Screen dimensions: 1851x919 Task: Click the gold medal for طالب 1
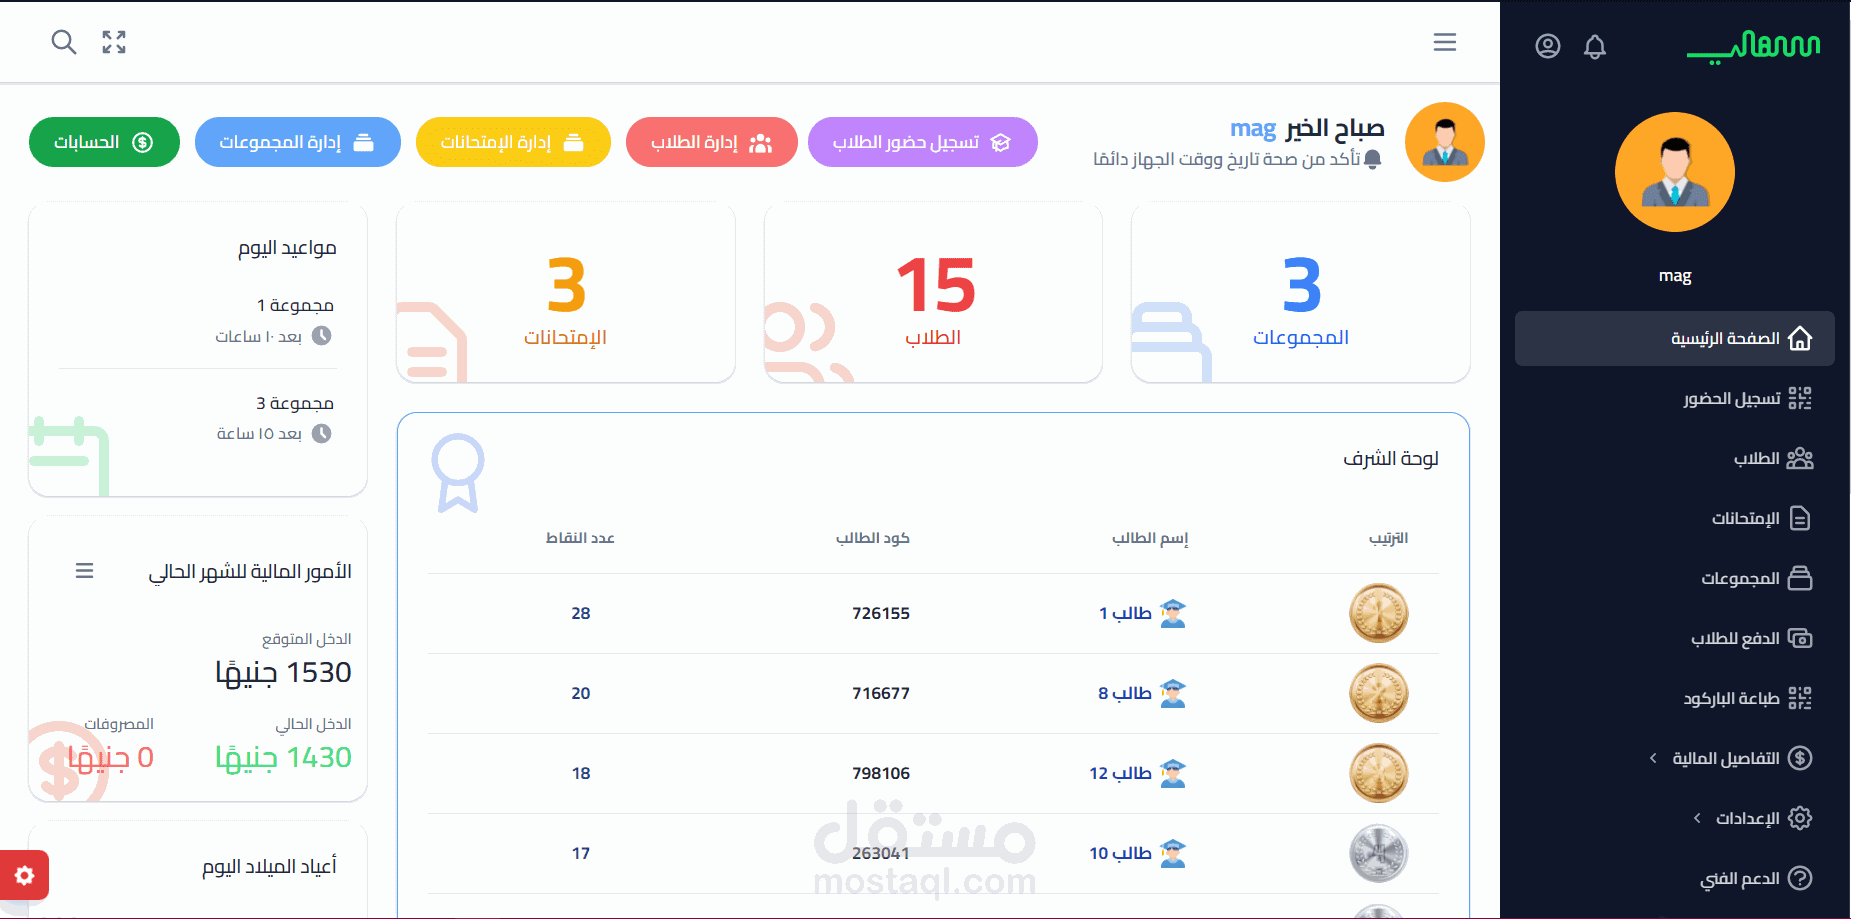(1379, 613)
